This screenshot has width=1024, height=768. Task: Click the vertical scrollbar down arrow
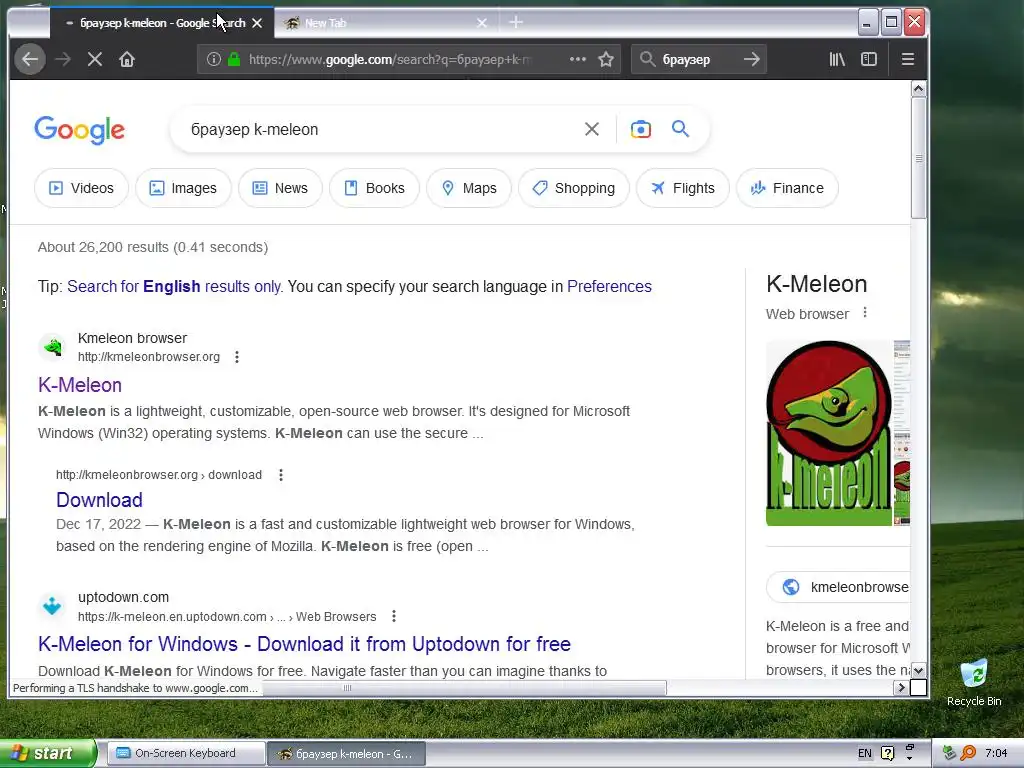coord(918,671)
